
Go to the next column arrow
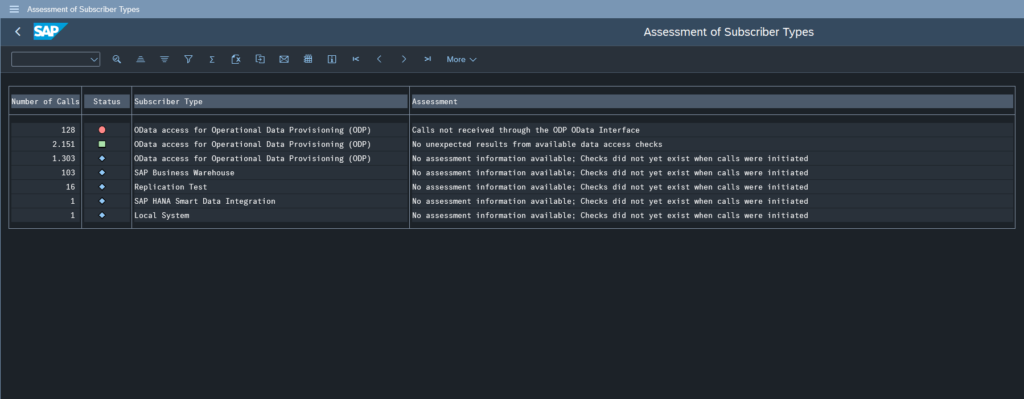[x=404, y=59]
